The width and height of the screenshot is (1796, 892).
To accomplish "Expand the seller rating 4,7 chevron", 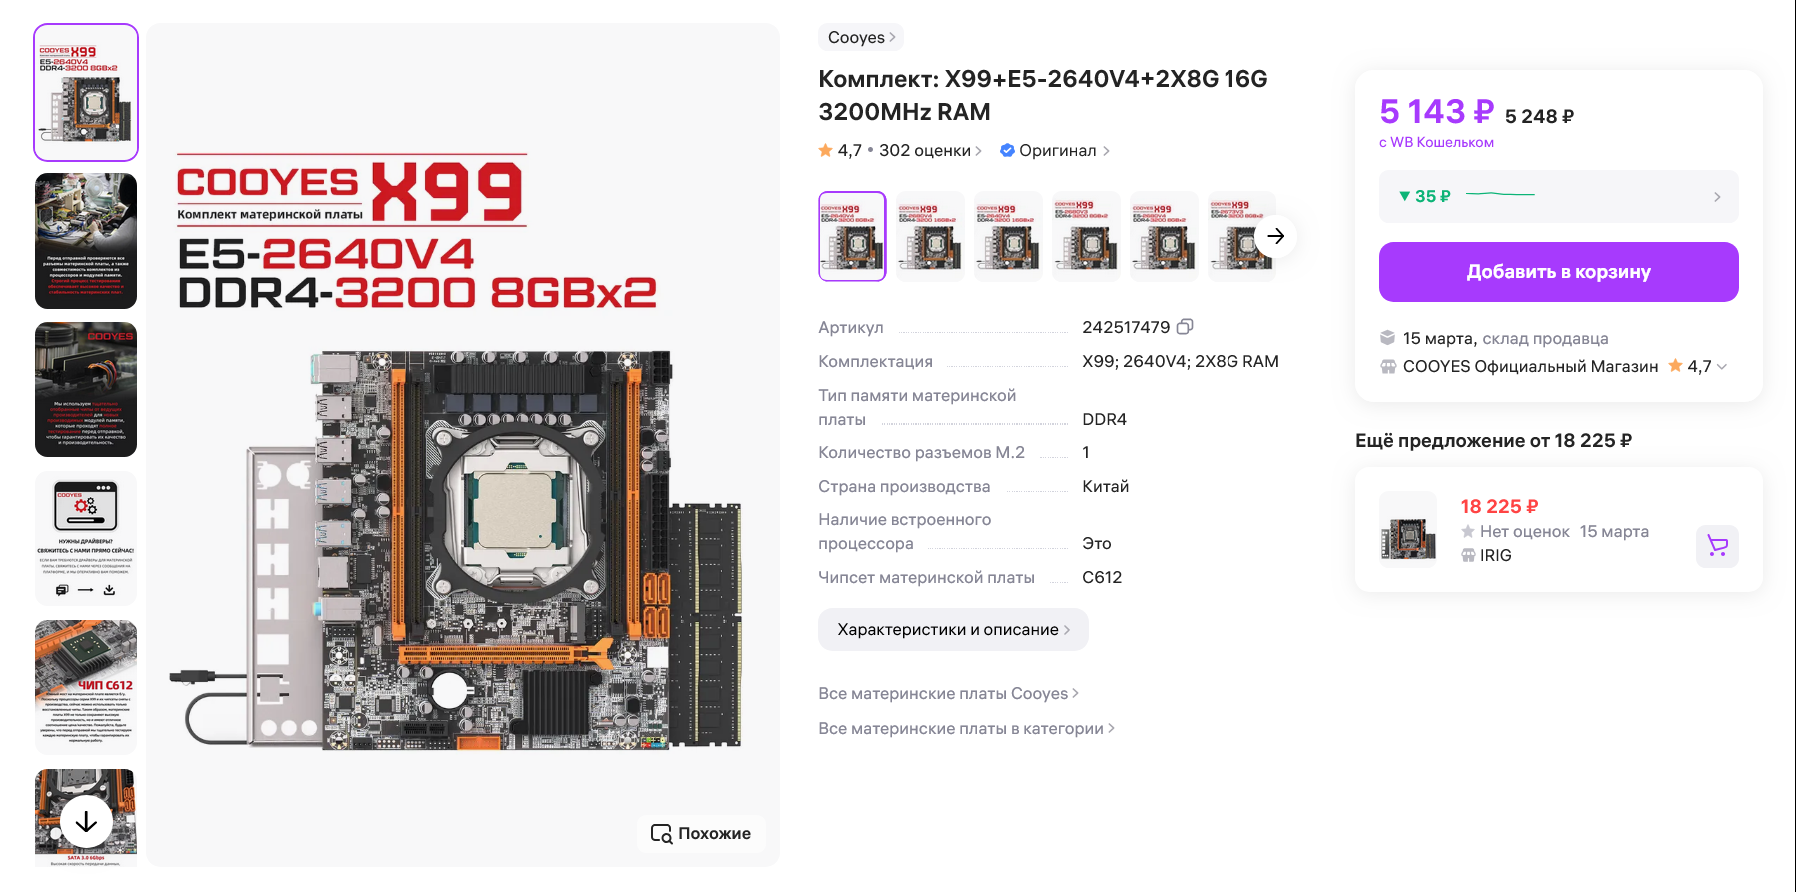I will tap(1722, 367).
